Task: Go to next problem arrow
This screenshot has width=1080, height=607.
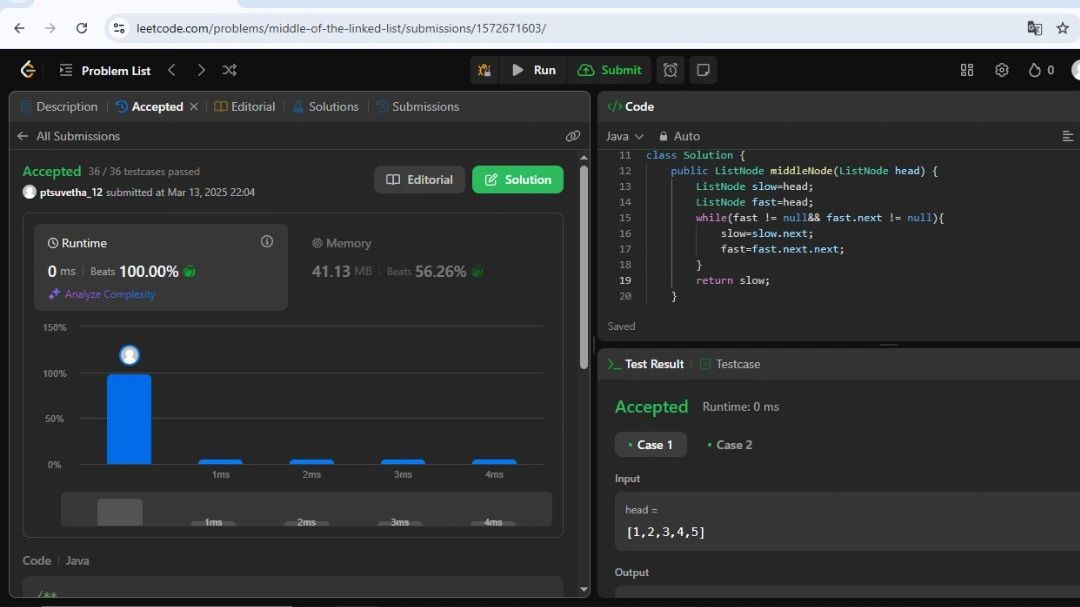Action: click(x=200, y=70)
